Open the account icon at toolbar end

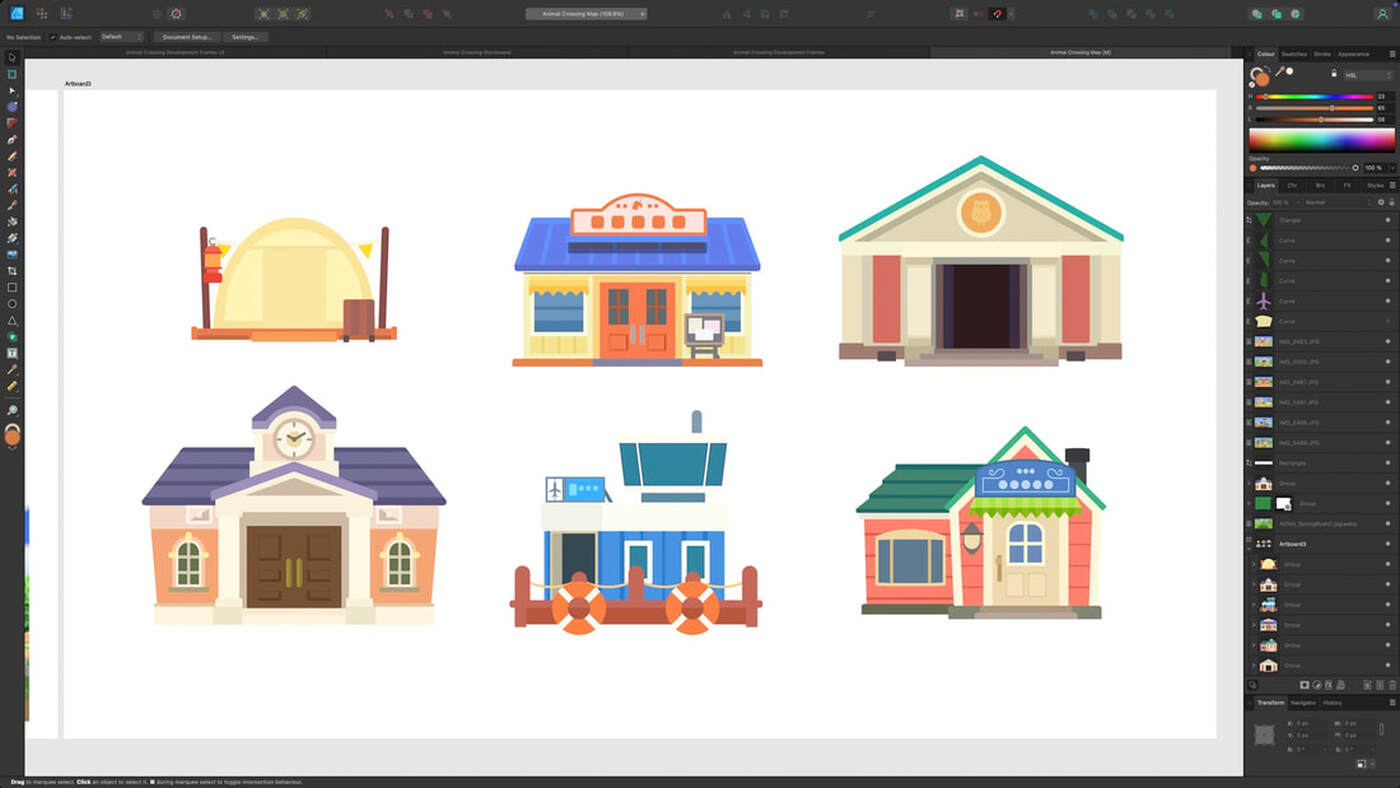click(x=1383, y=14)
